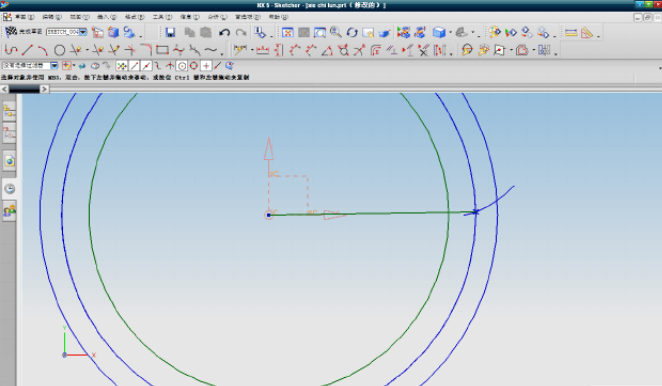Open the Roles sidebar tab
The width and height of the screenshot is (662, 386).
tap(9, 210)
